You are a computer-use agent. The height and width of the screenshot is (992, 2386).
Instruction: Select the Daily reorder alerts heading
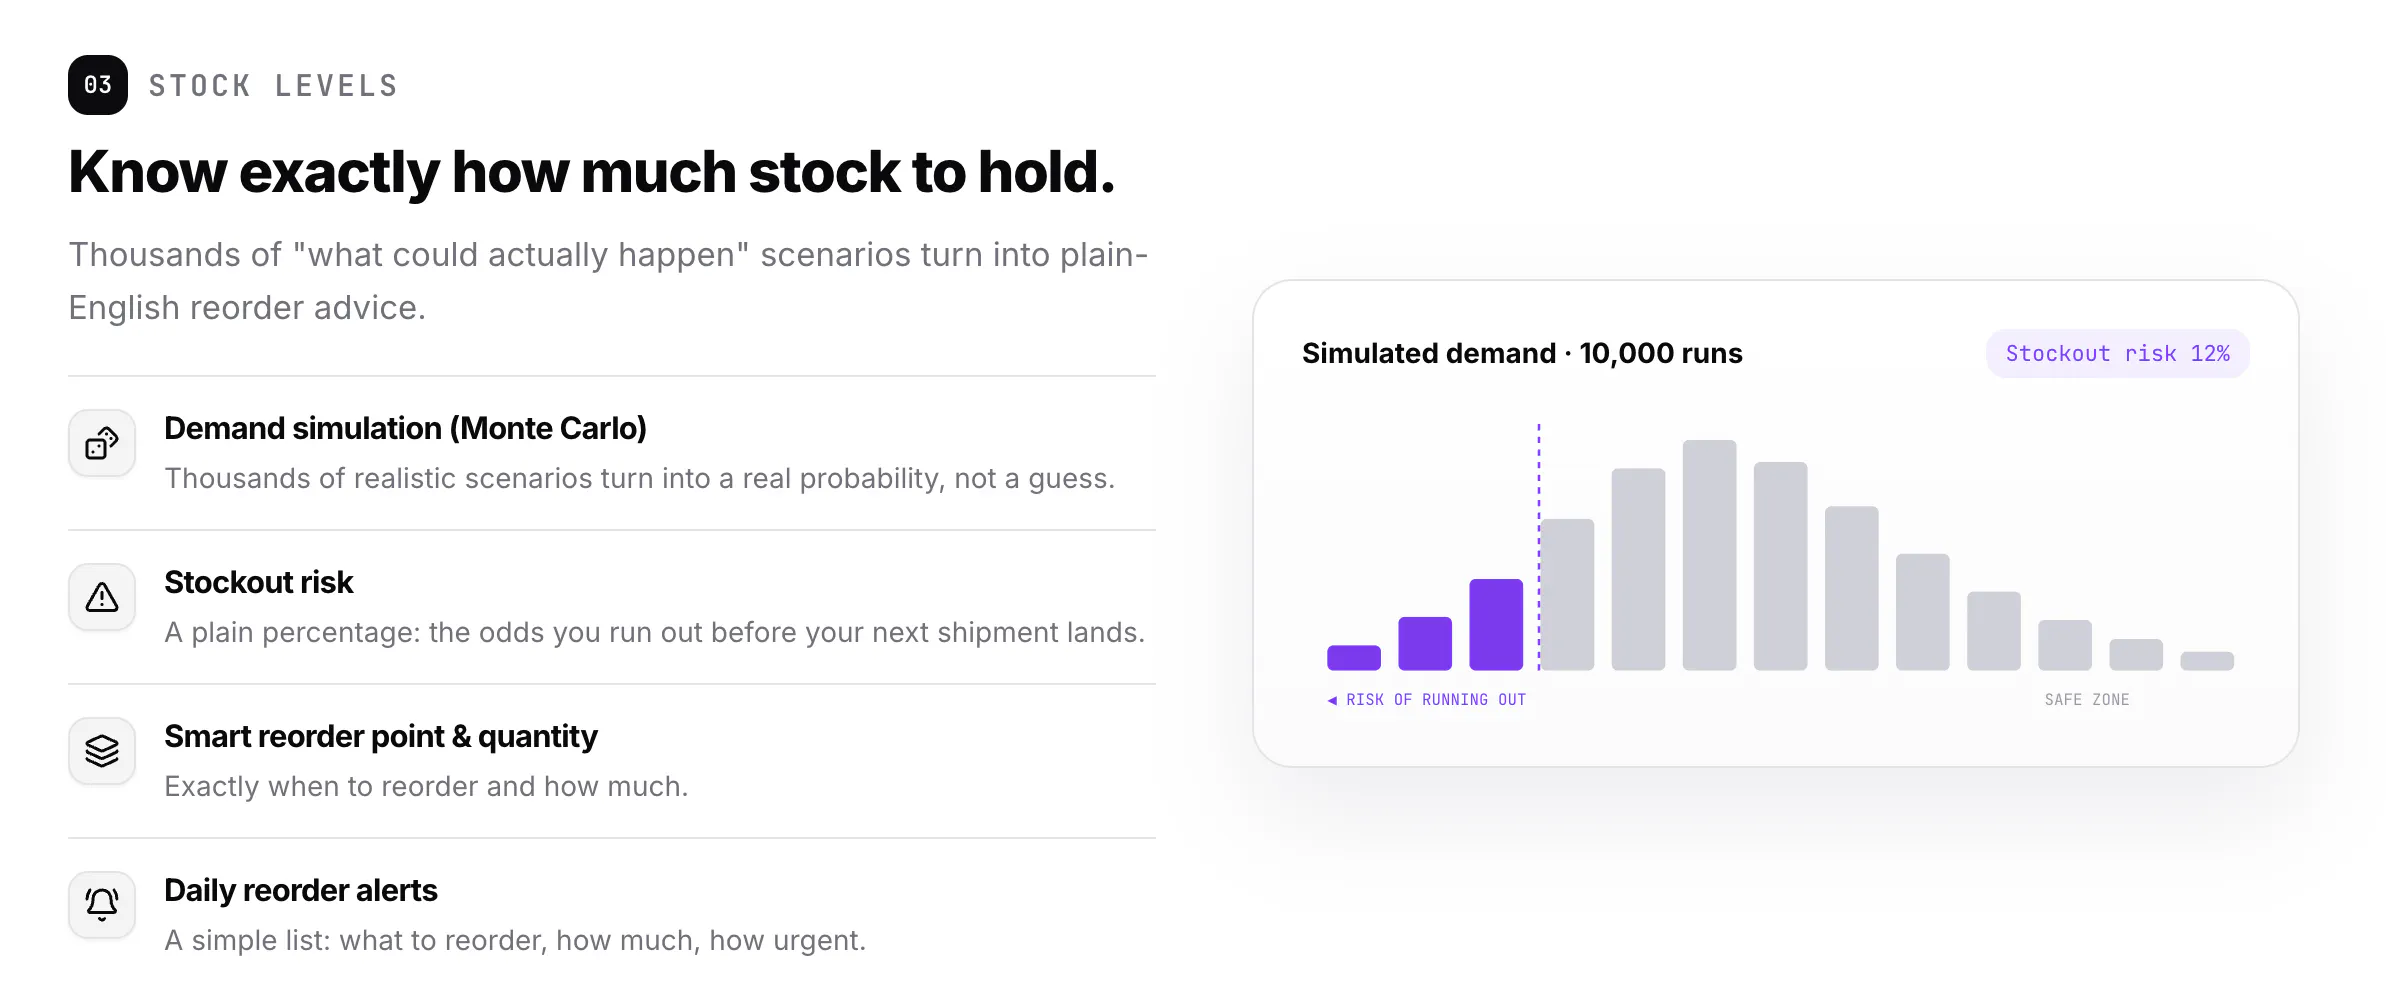[301, 890]
